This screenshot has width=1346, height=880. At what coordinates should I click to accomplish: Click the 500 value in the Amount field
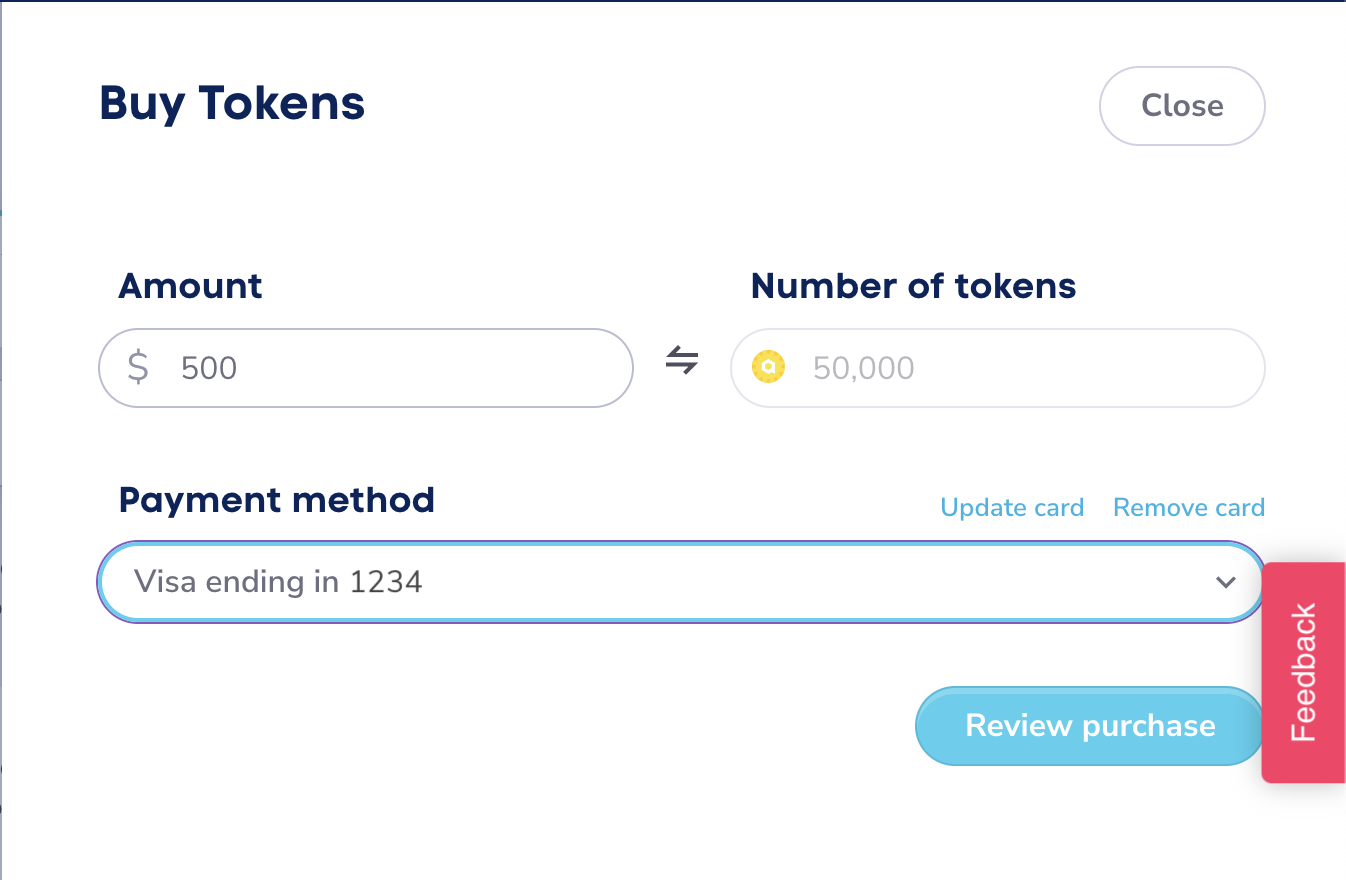tap(209, 368)
